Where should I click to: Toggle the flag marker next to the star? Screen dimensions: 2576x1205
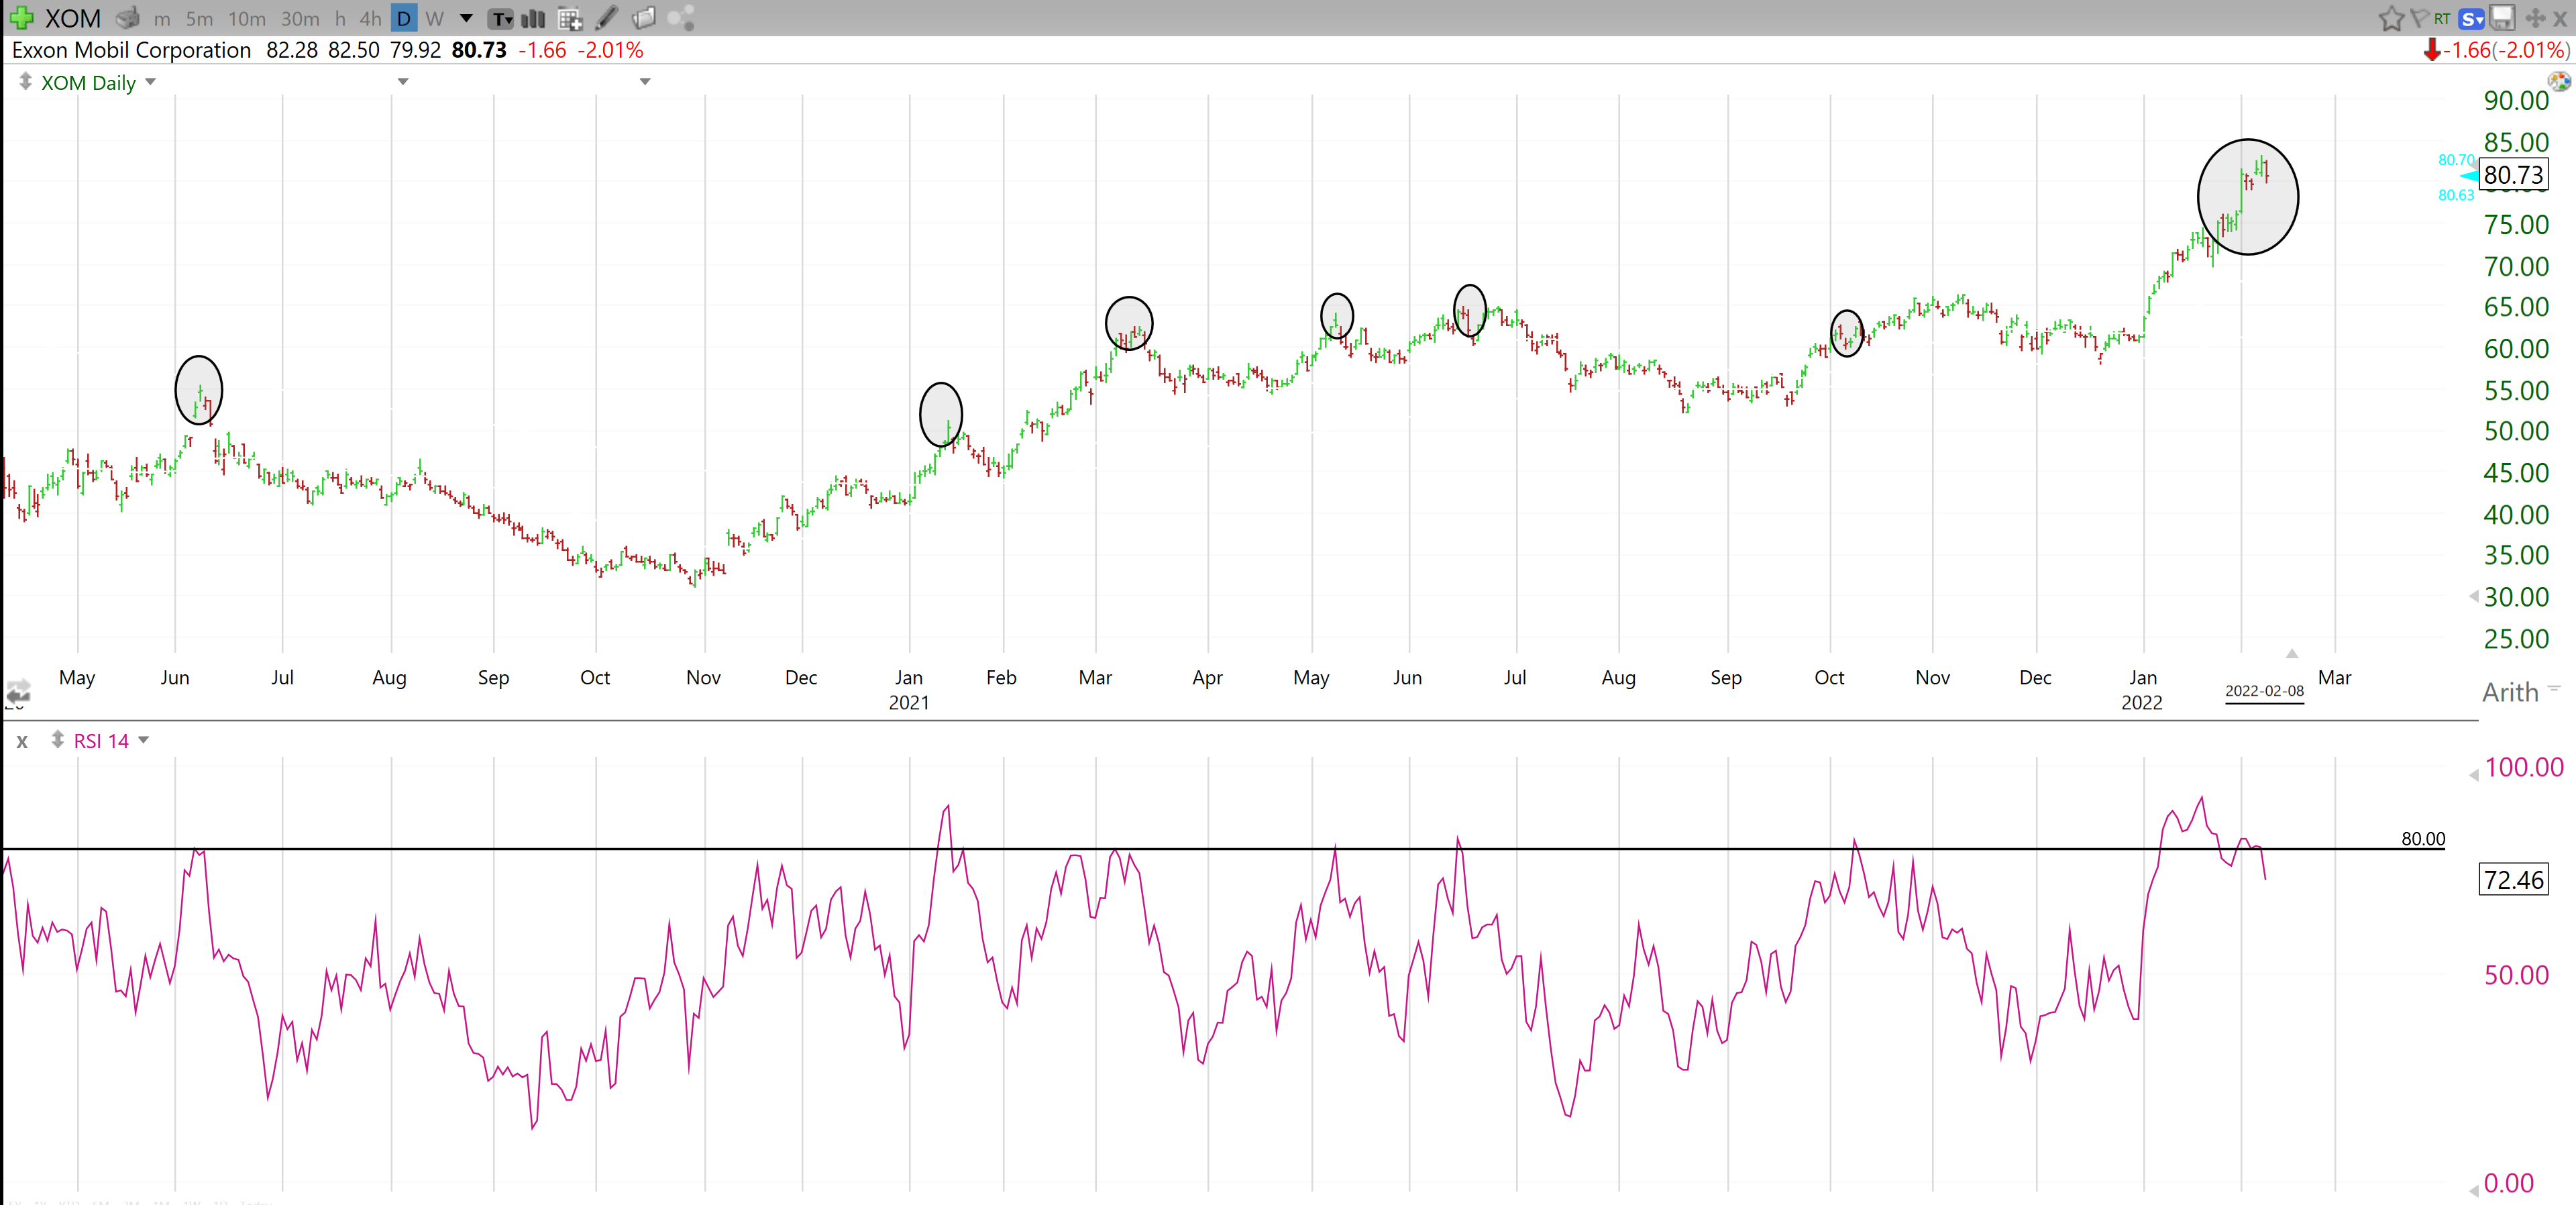[x=2421, y=18]
